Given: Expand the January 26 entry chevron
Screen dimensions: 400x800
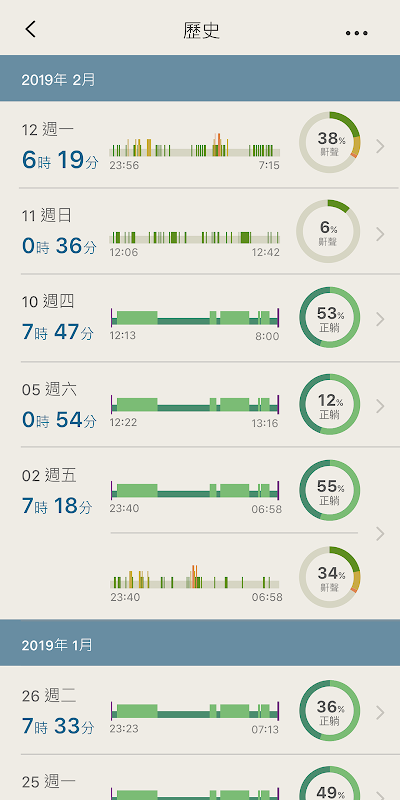Looking at the screenshot, I should (x=380, y=713).
